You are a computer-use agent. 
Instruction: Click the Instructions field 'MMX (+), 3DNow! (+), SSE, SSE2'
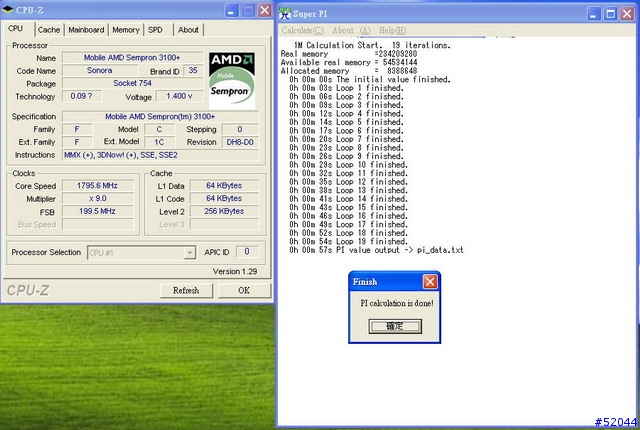160,155
